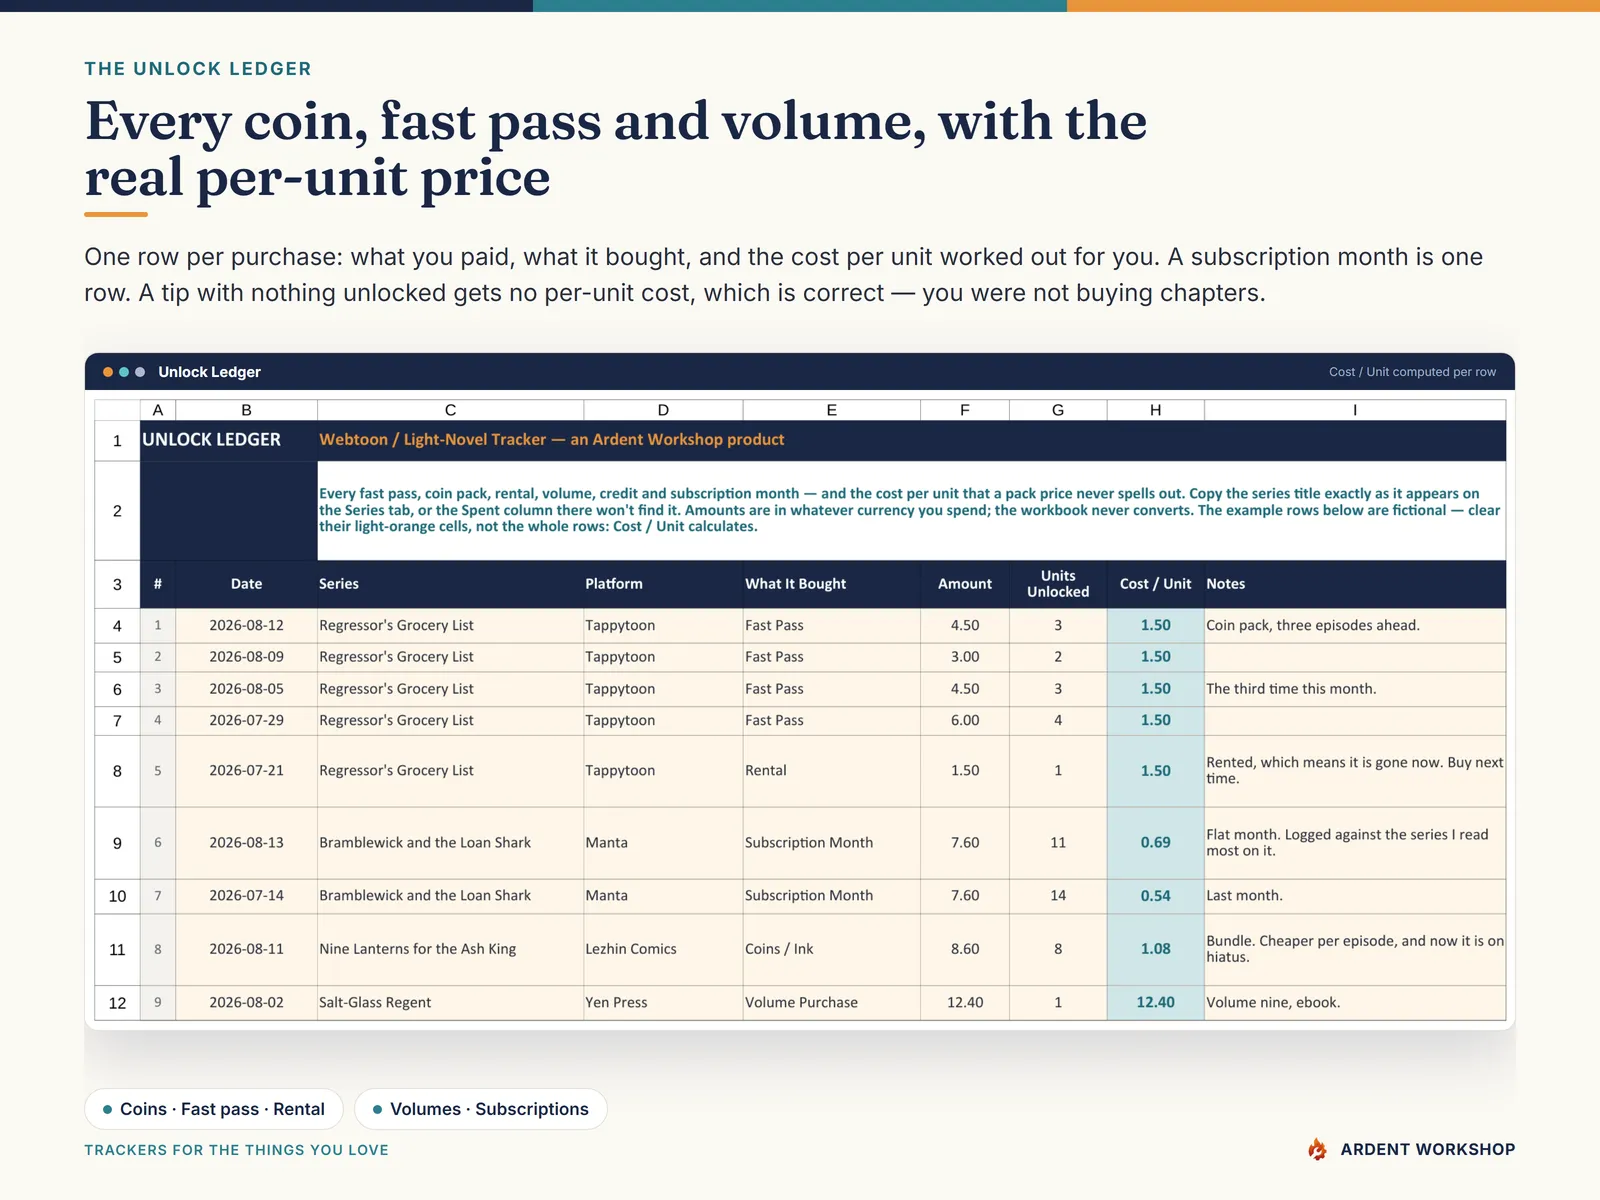
Task: Click date cell 2026-08-02
Action: pos(246,1003)
